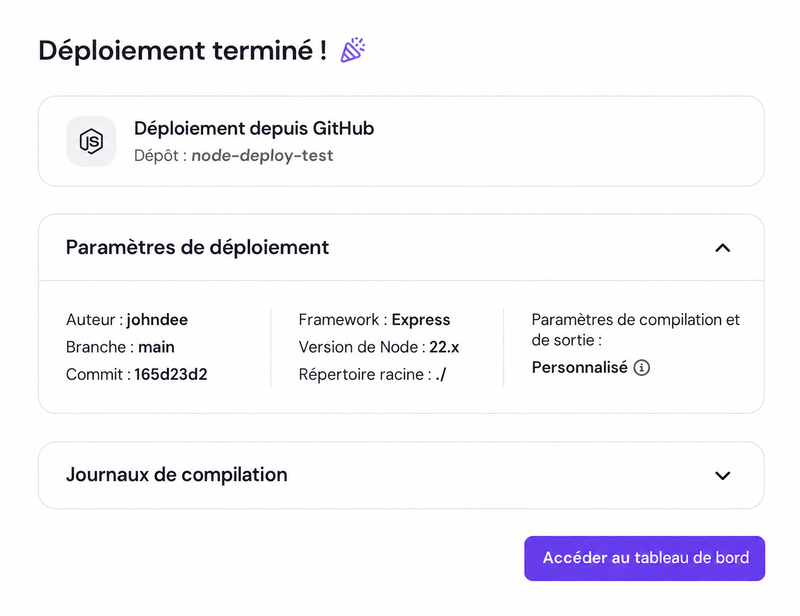Click the party popper celebration icon
The height and width of the screenshot is (616, 800).
(x=353, y=50)
